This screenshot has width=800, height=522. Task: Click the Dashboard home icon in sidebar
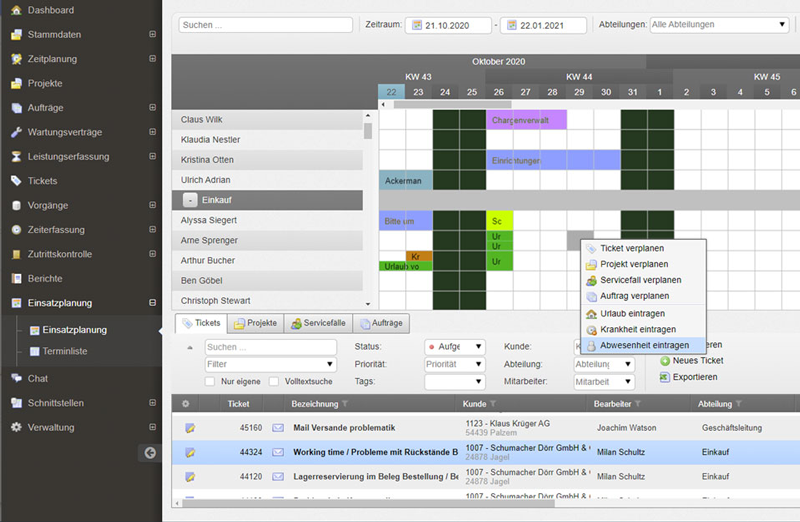(x=16, y=10)
